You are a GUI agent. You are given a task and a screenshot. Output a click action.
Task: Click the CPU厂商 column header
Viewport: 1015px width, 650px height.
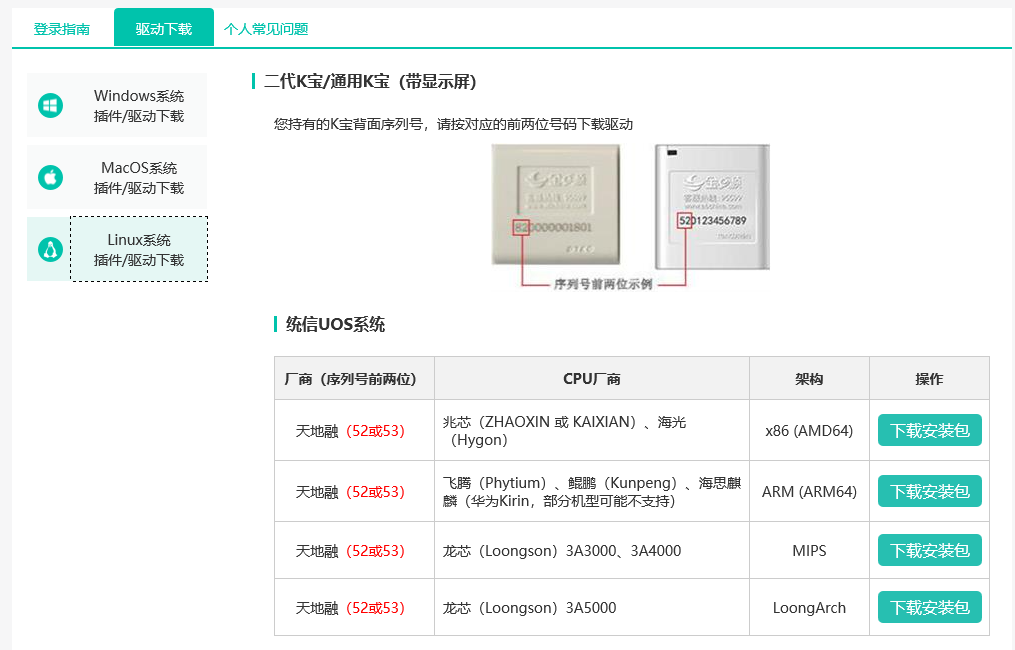(592, 379)
